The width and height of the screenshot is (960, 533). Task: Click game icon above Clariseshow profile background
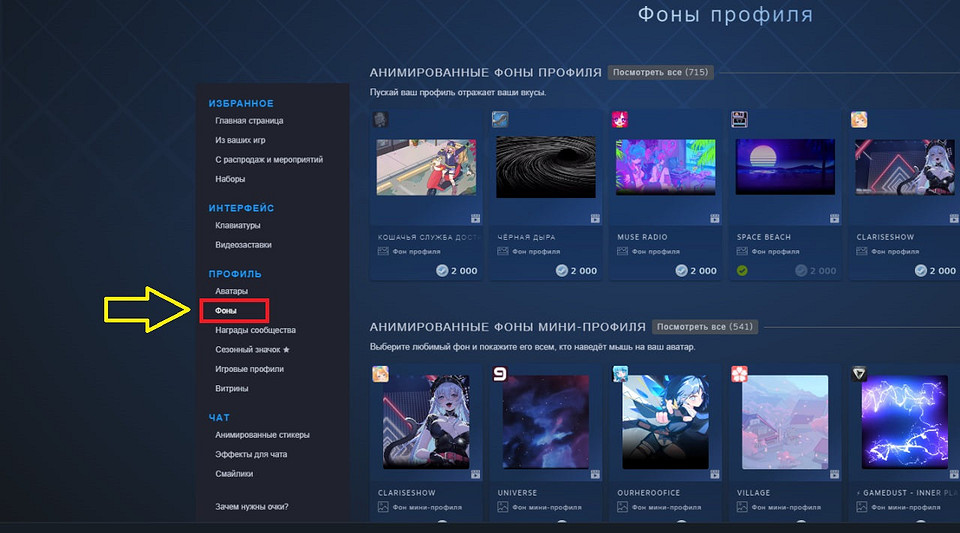(859, 119)
